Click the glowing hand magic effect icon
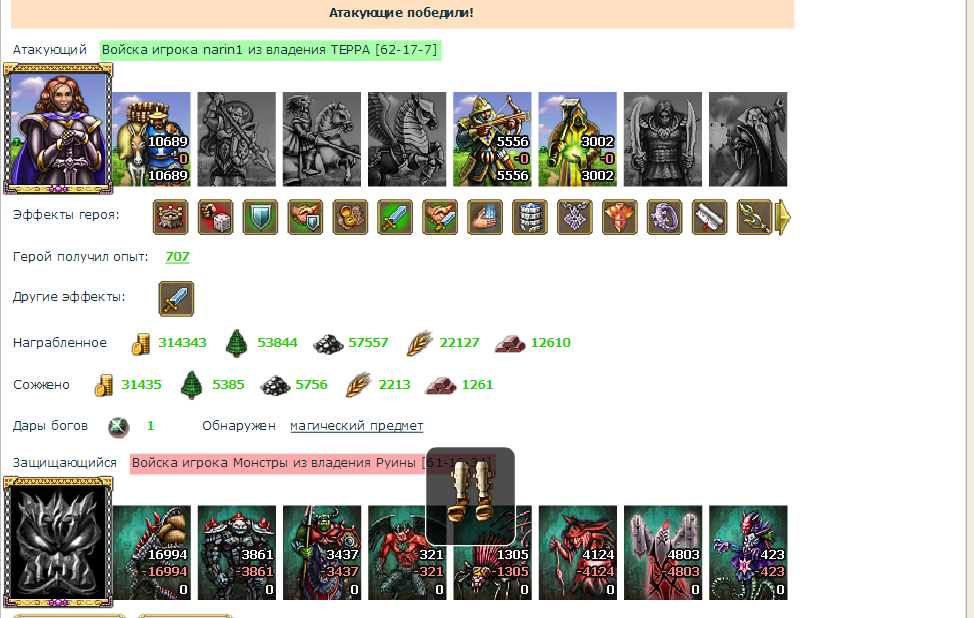The image size is (974, 618). (x=485, y=217)
